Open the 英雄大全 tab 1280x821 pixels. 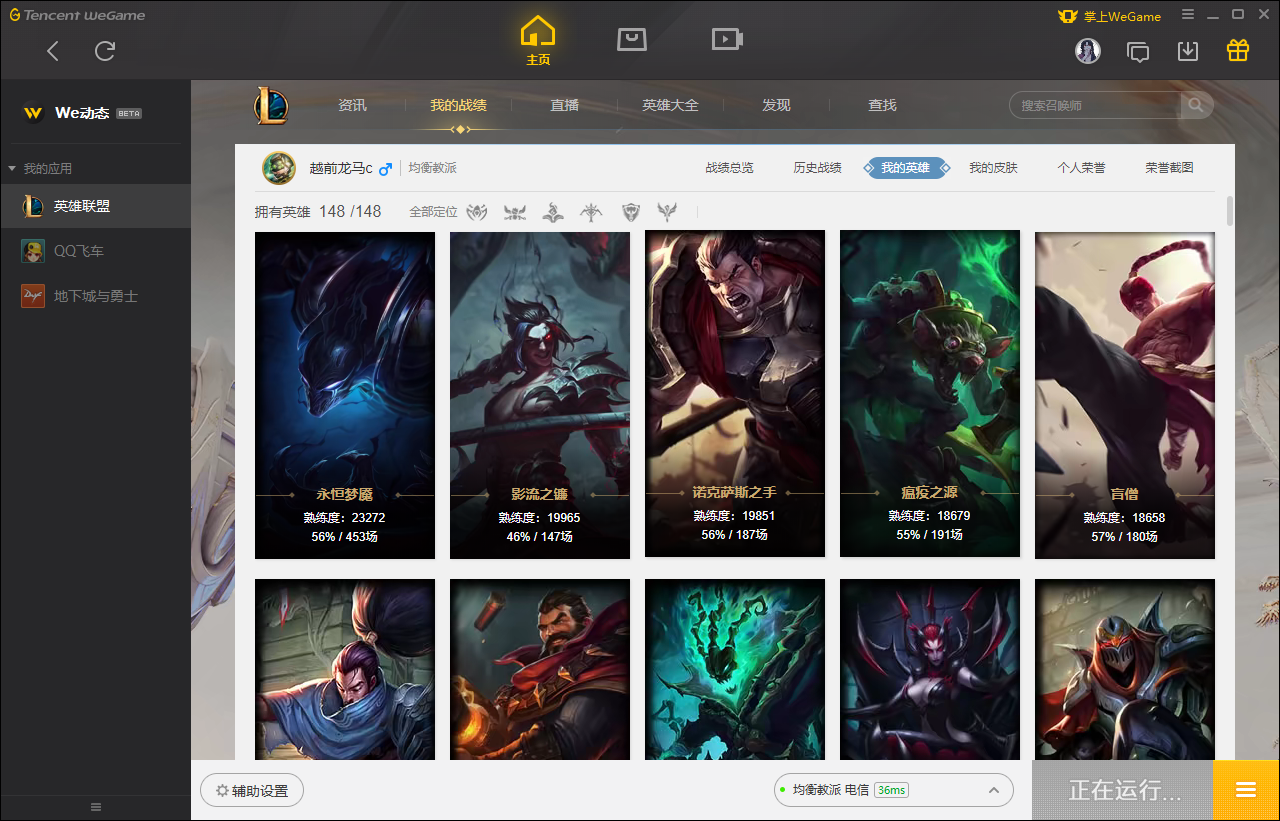[x=670, y=105]
